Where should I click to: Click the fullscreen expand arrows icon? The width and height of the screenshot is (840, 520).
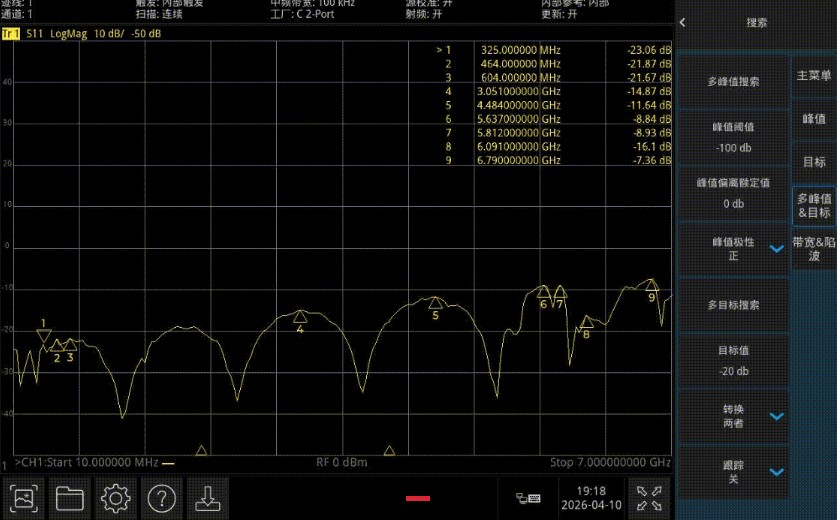tap(649, 498)
